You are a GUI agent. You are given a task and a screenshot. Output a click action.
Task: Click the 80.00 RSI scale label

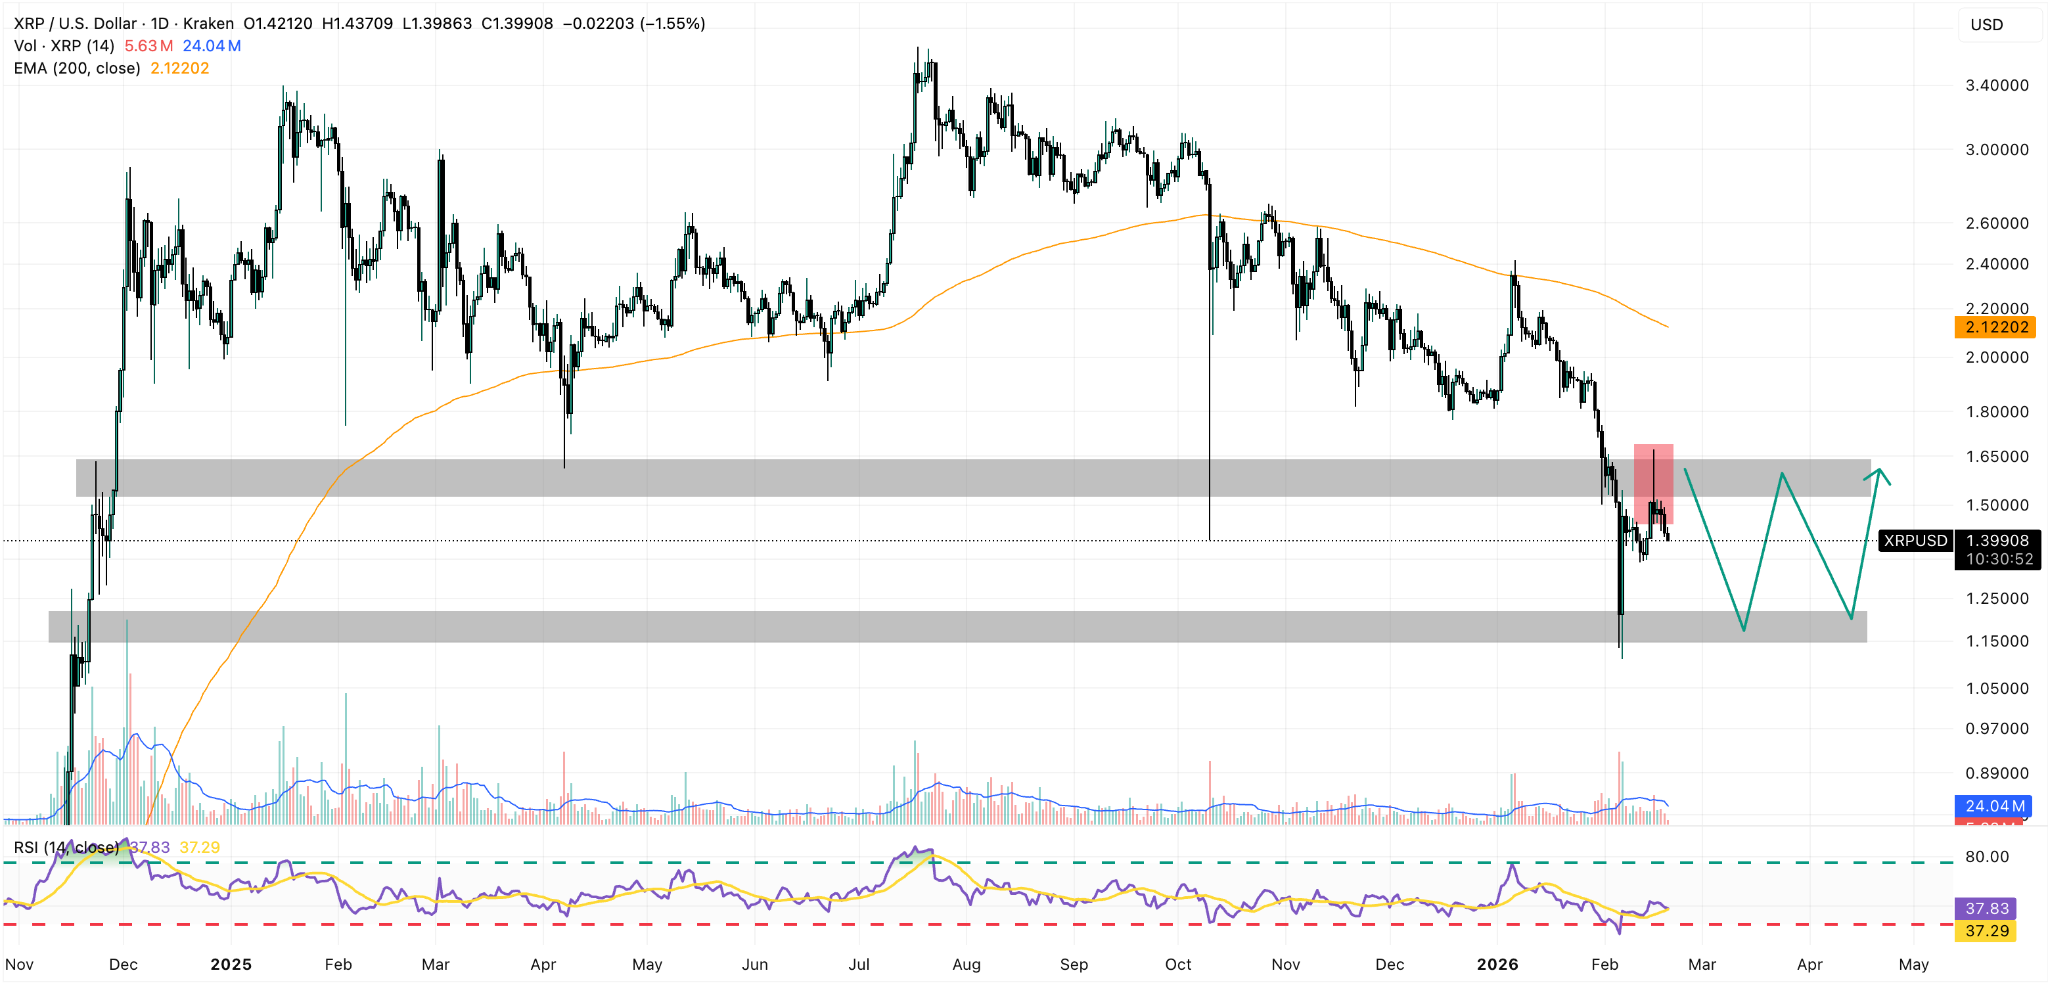click(1987, 857)
